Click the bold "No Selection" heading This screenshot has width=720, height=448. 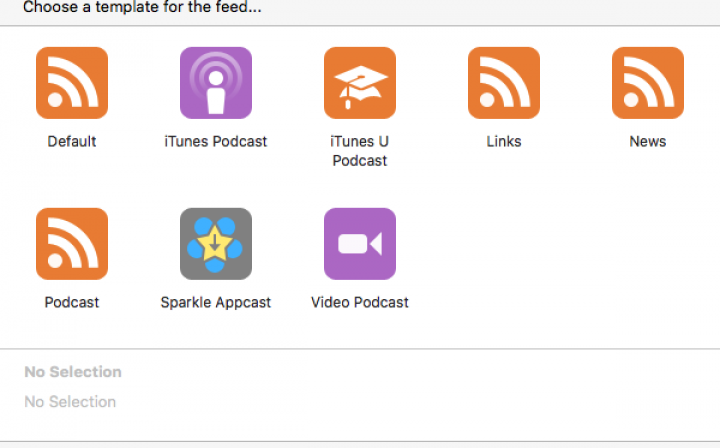pyautogui.click(x=73, y=372)
